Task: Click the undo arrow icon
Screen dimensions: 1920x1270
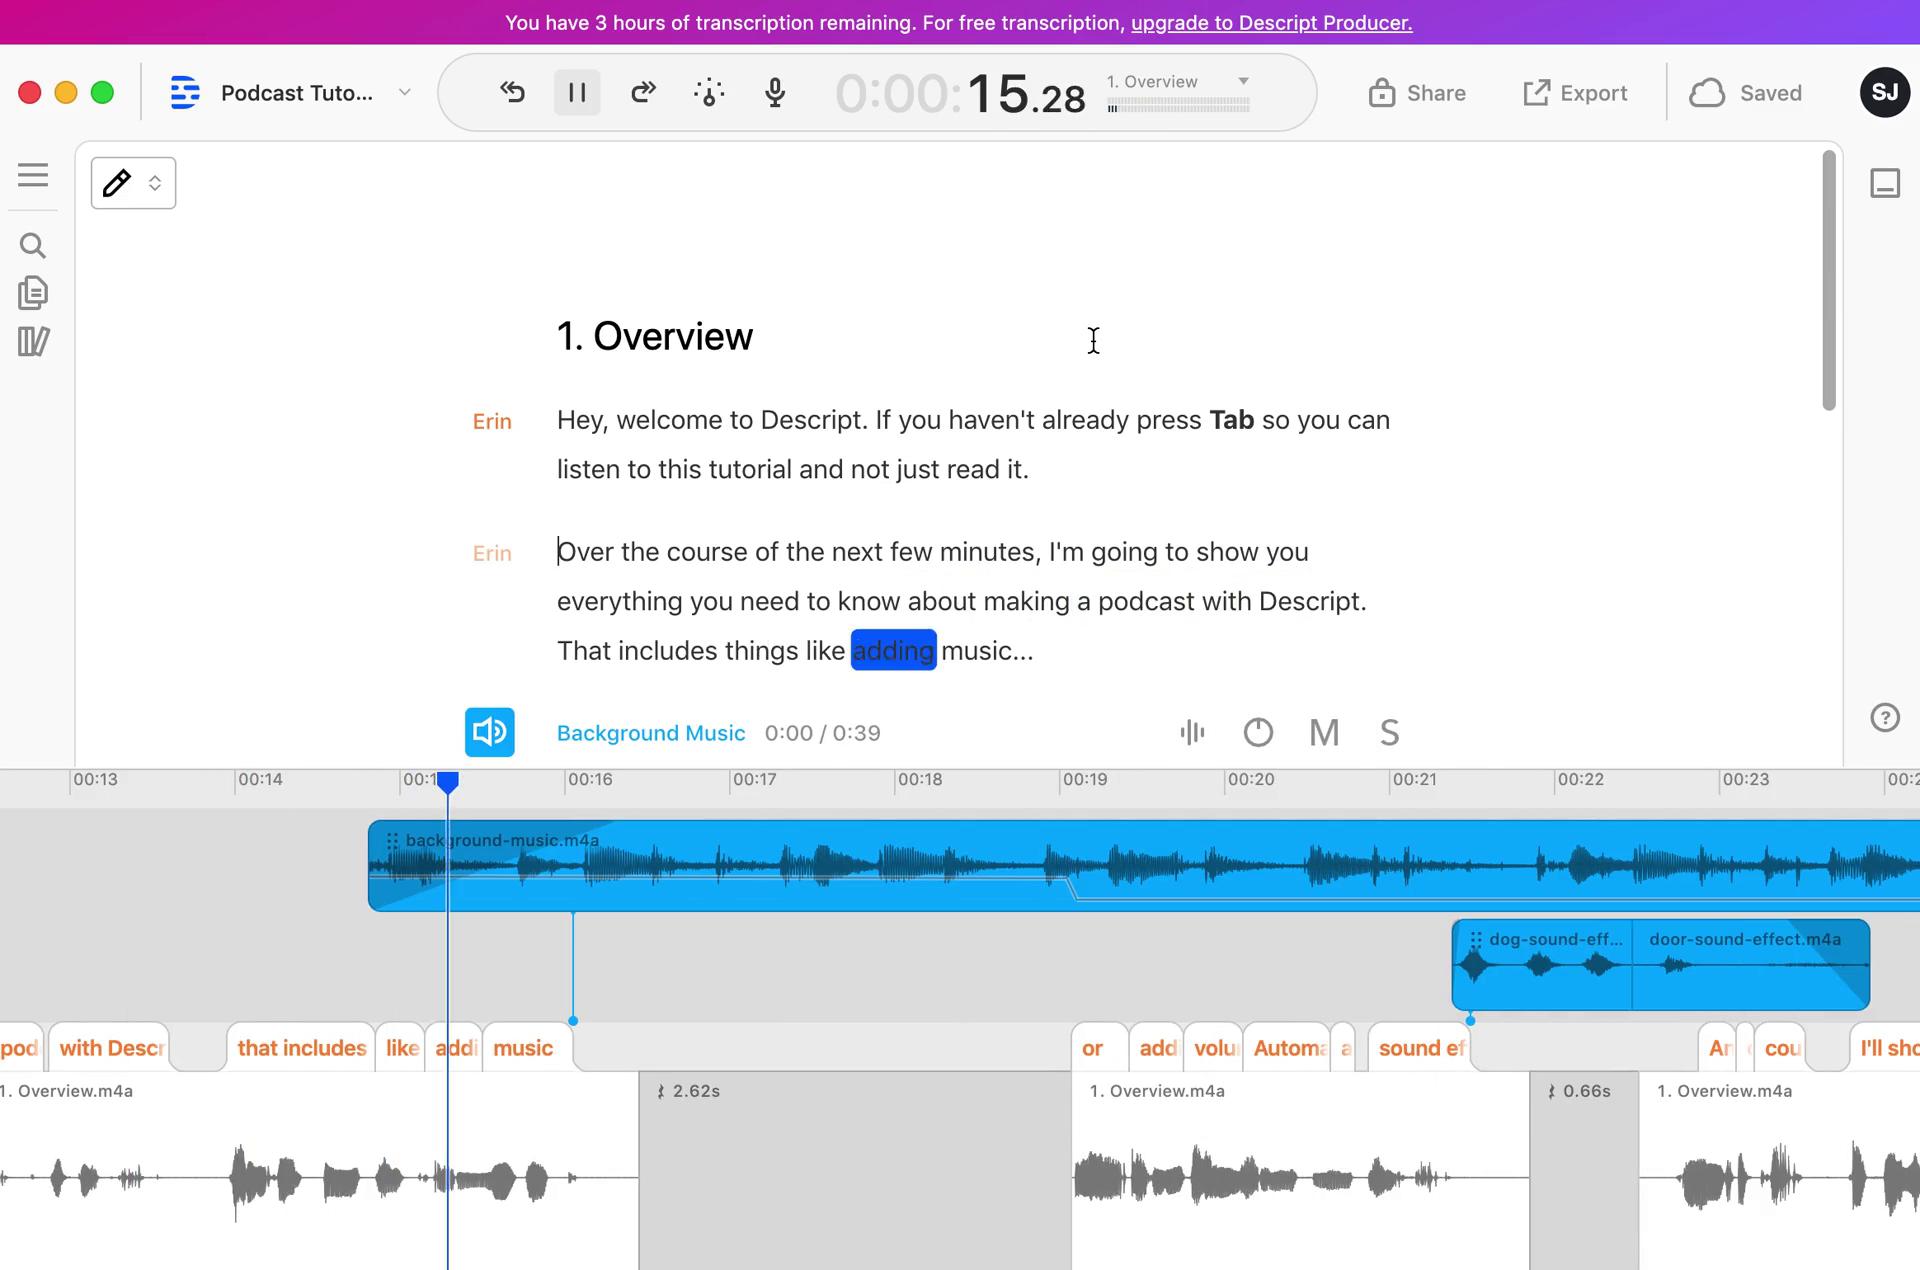Action: pos(512,93)
